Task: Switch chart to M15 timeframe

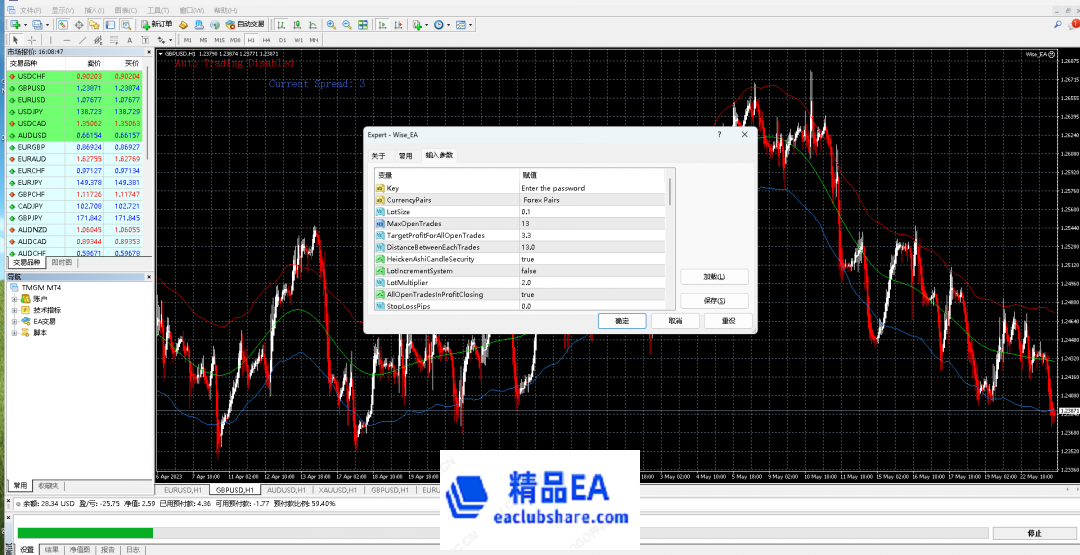Action: 220,40
